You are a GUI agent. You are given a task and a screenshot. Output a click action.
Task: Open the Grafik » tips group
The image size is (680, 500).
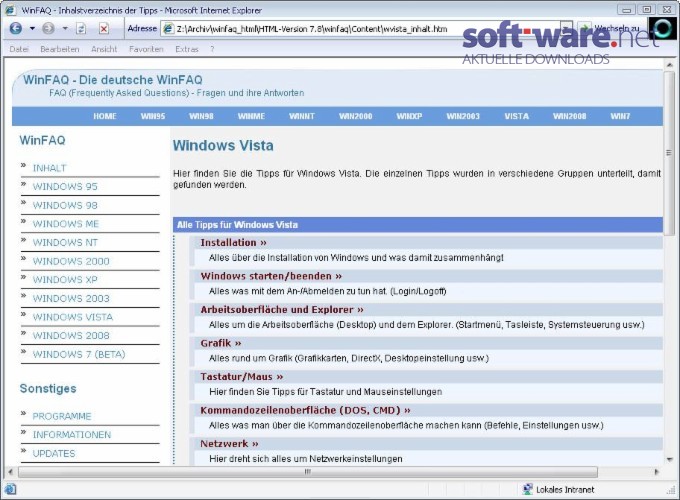click(x=221, y=343)
